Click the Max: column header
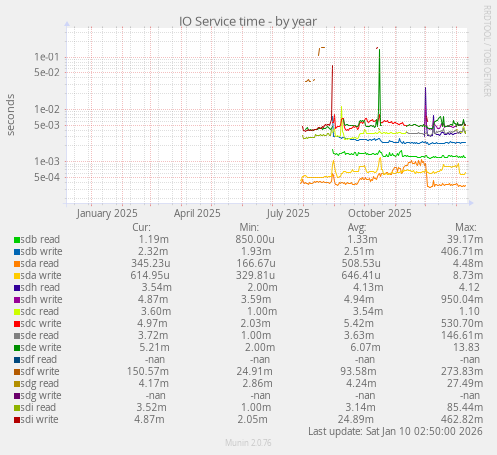The width and height of the screenshot is (497, 455). pyautogui.click(x=466, y=227)
